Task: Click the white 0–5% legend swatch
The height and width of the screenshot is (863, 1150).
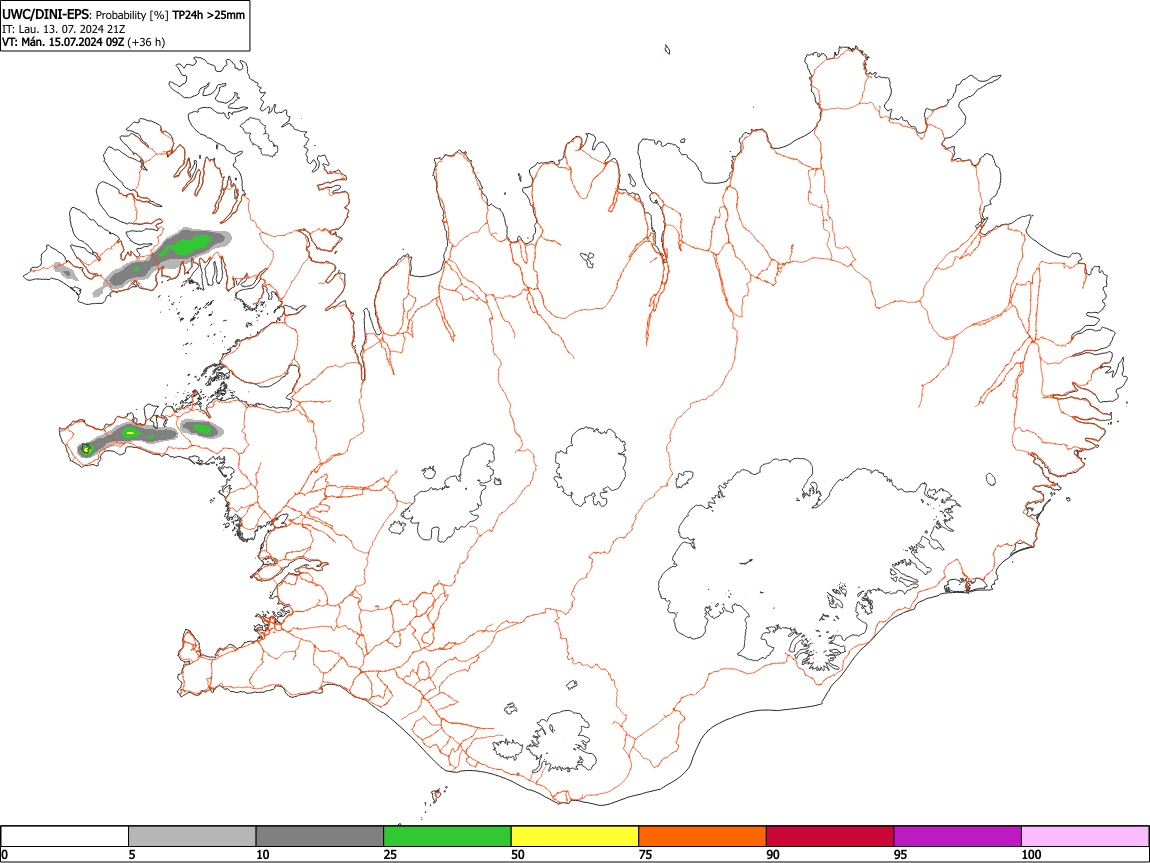Action: (65, 837)
